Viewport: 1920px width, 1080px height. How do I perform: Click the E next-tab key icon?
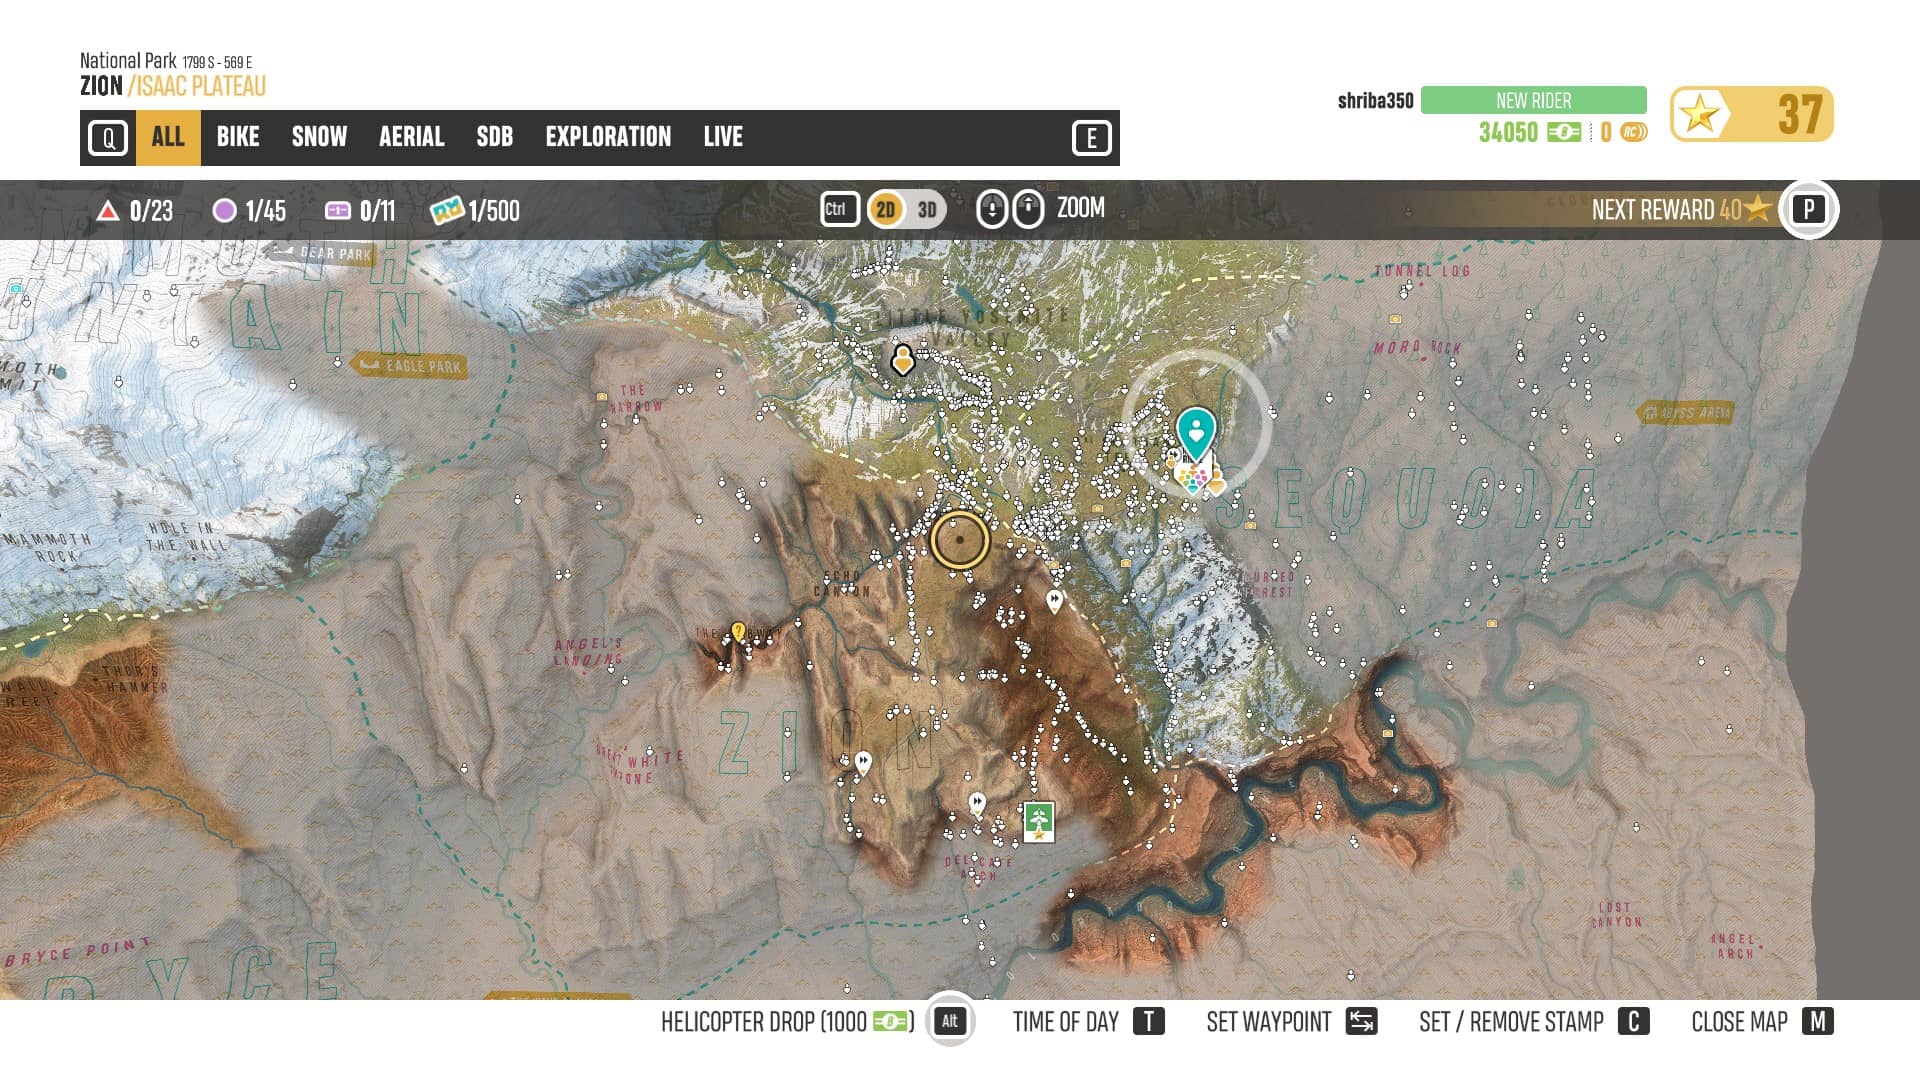click(x=1091, y=137)
